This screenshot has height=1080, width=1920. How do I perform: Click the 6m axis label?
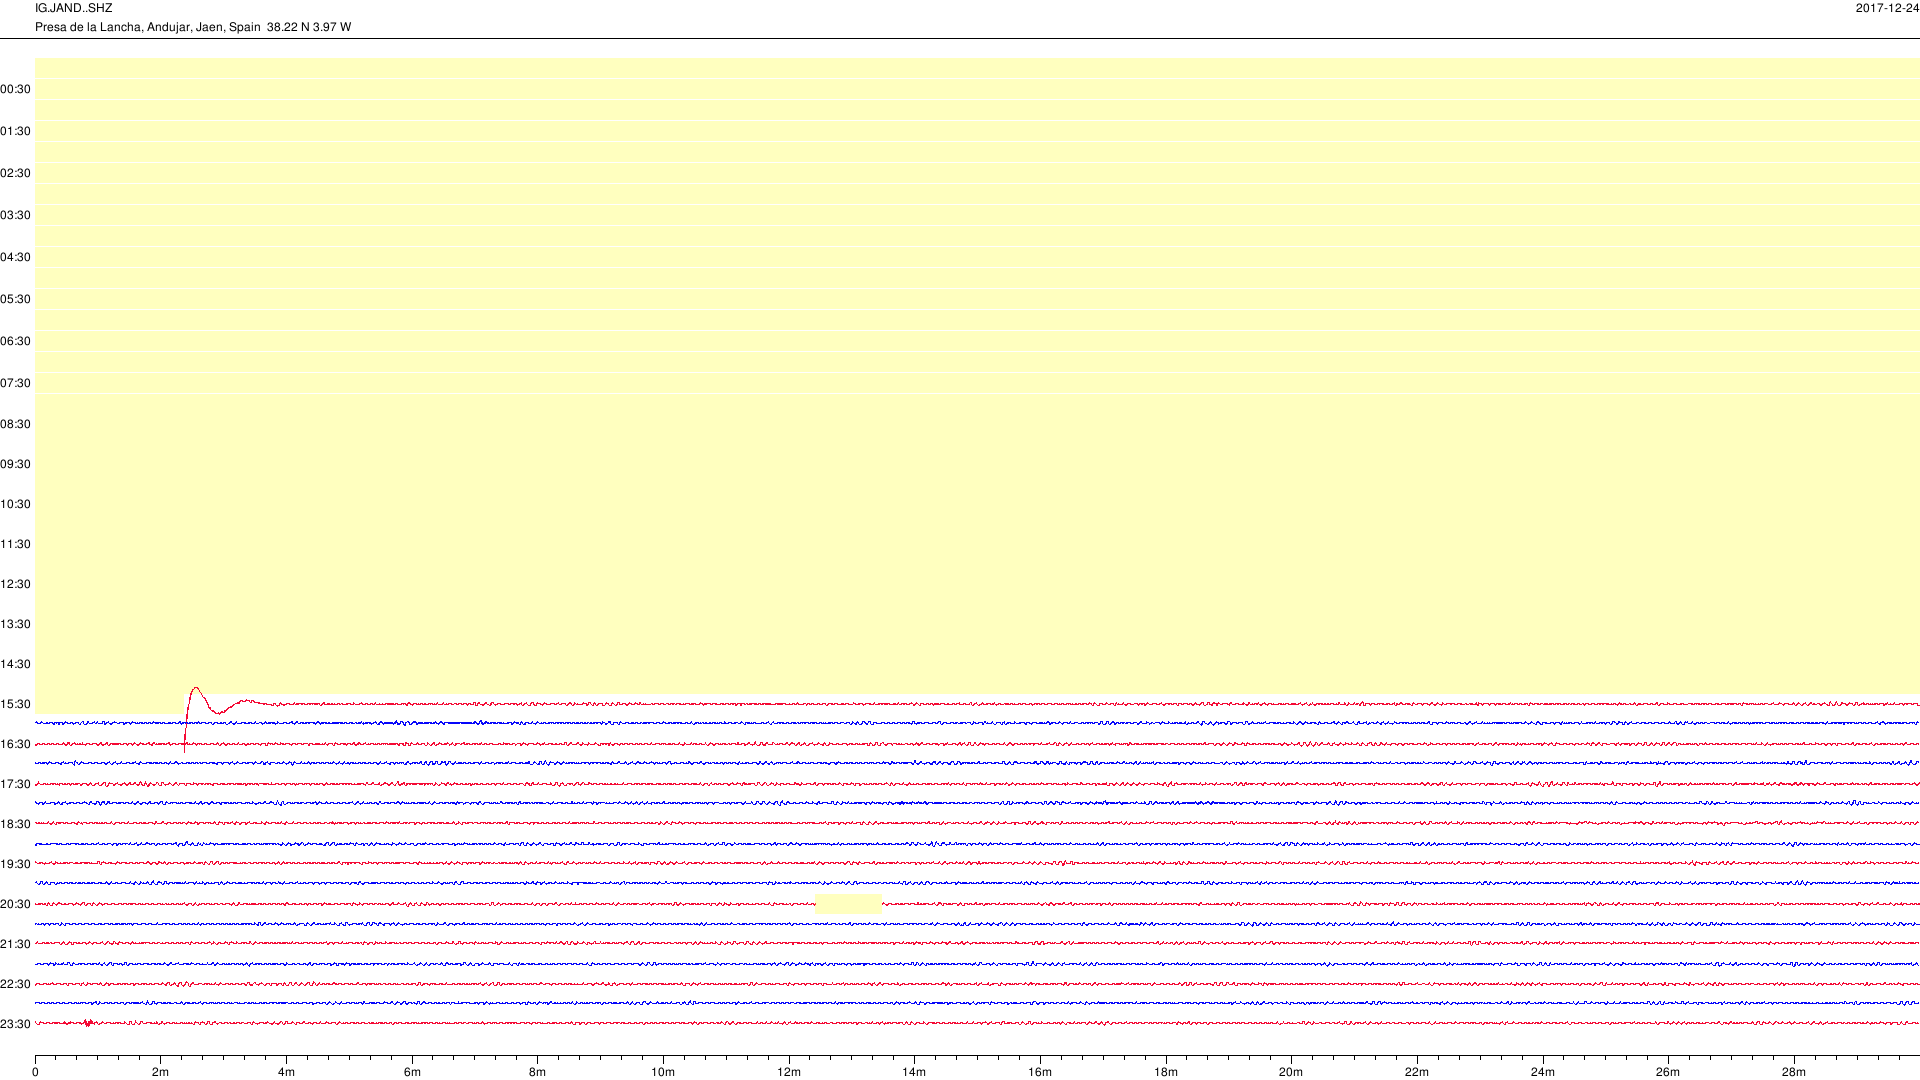(x=412, y=1072)
